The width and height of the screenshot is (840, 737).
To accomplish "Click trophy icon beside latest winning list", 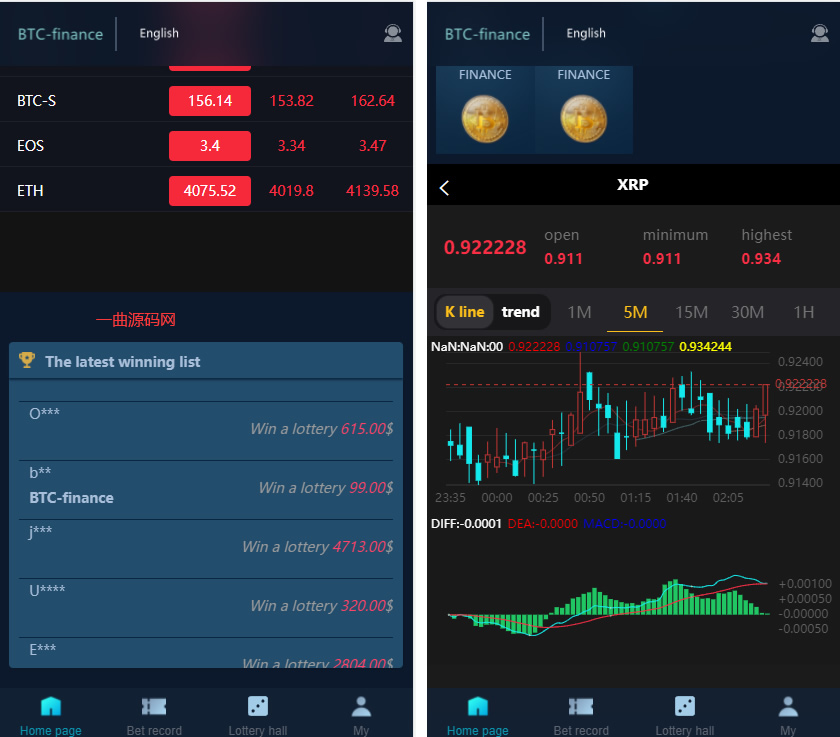I will tap(27, 361).
